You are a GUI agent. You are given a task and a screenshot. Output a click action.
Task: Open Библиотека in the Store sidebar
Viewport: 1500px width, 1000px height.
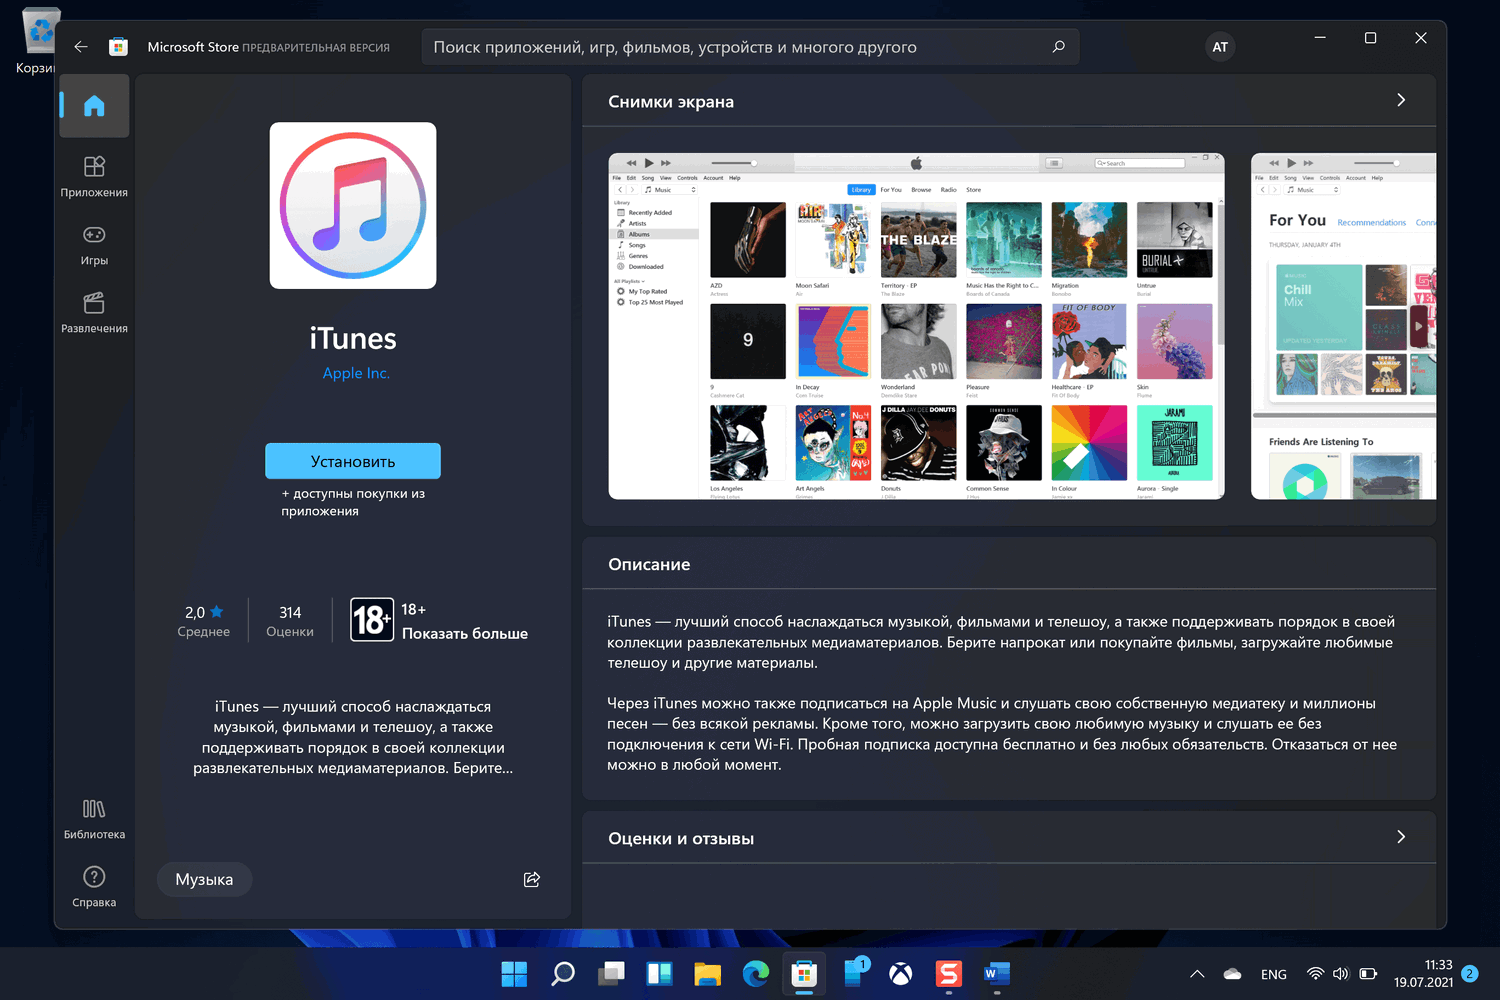pos(94,818)
